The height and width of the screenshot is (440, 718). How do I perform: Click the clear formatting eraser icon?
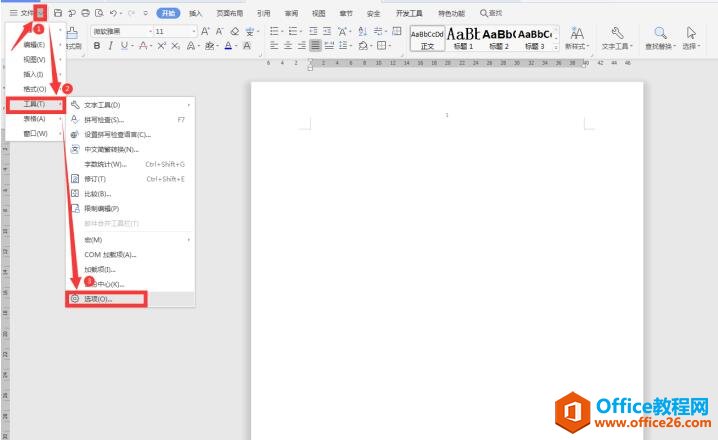[x=235, y=31]
